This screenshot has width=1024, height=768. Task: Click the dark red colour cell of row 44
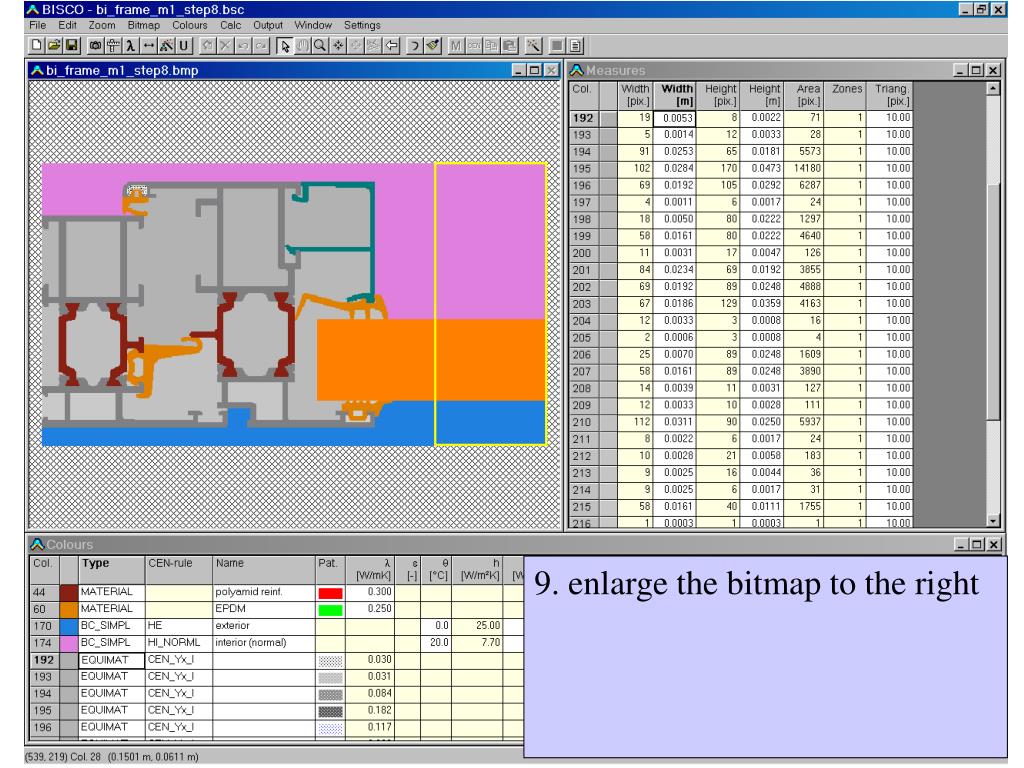tap(69, 593)
